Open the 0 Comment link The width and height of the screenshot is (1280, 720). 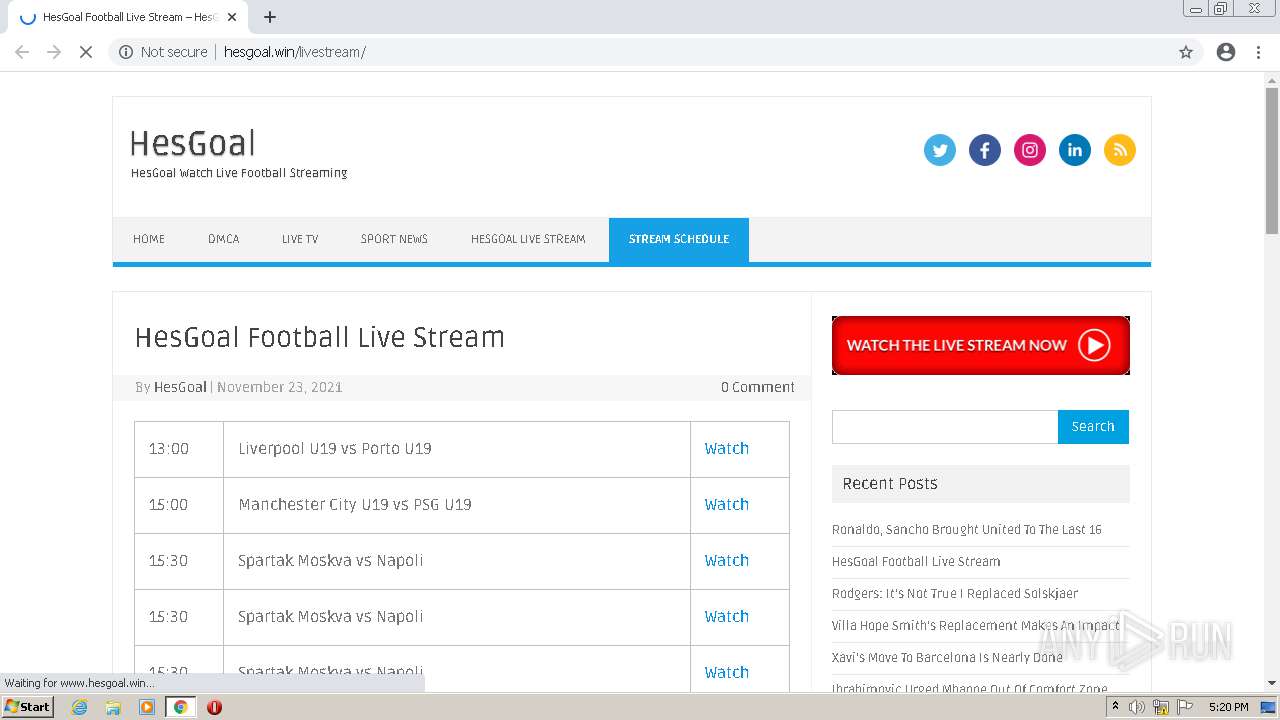tap(758, 387)
